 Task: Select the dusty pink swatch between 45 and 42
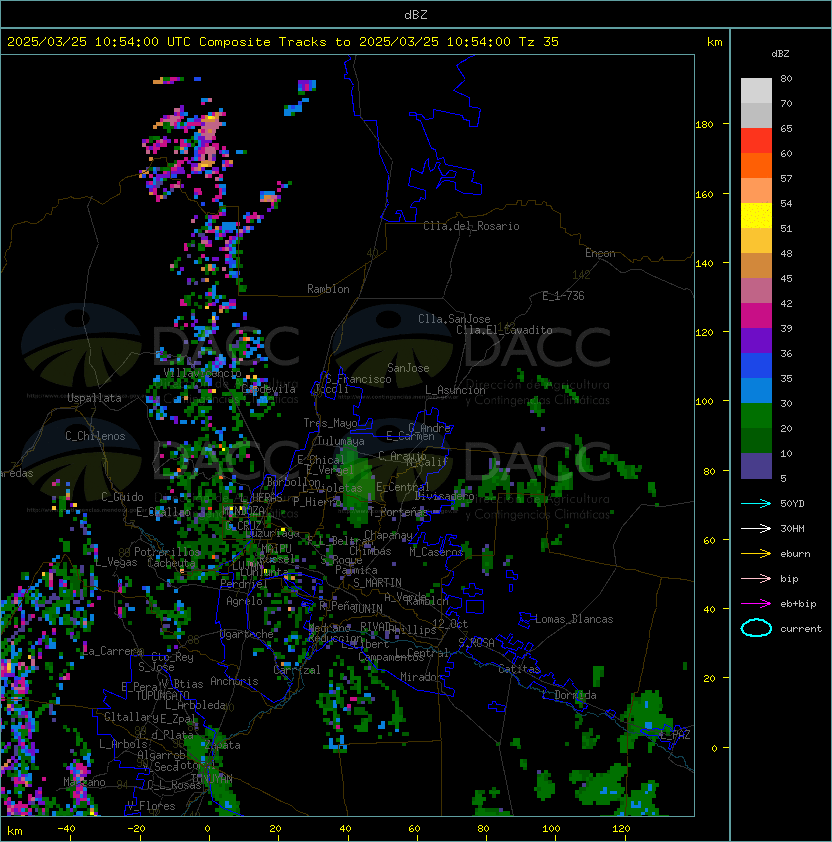[x=756, y=291]
